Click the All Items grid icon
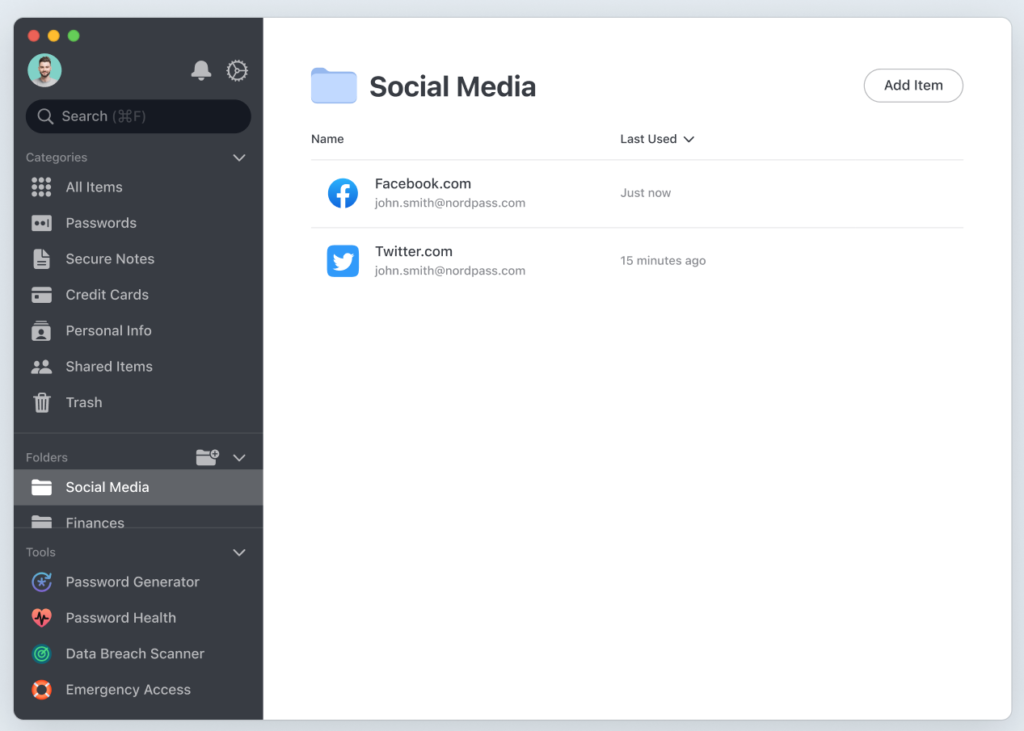Image resolution: width=1024 pixels, height=731 pixels. 41,187
